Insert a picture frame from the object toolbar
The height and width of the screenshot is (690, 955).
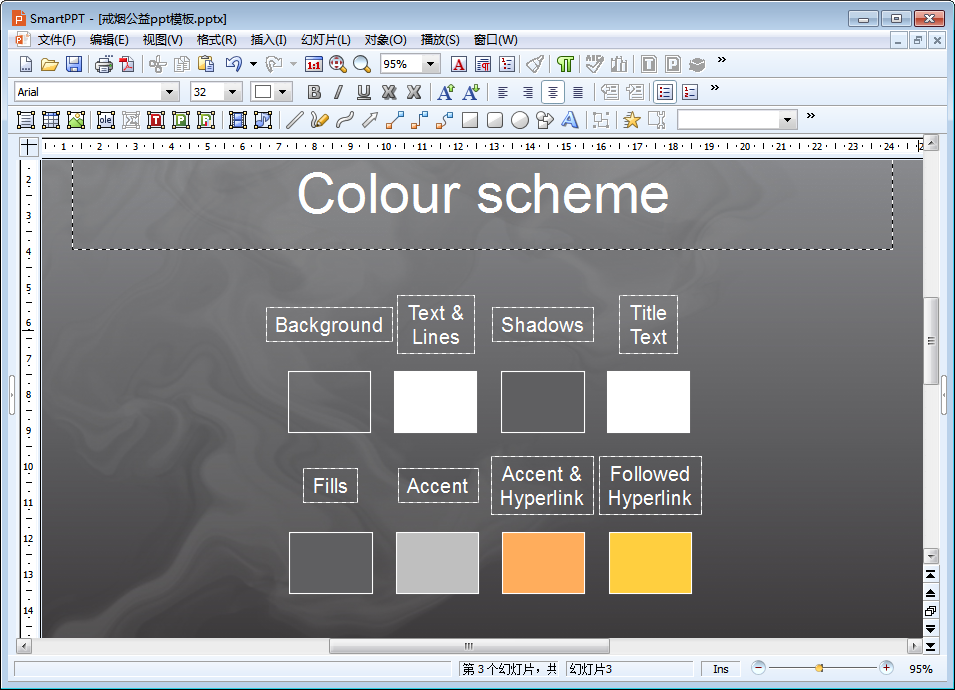pos(76,120)
